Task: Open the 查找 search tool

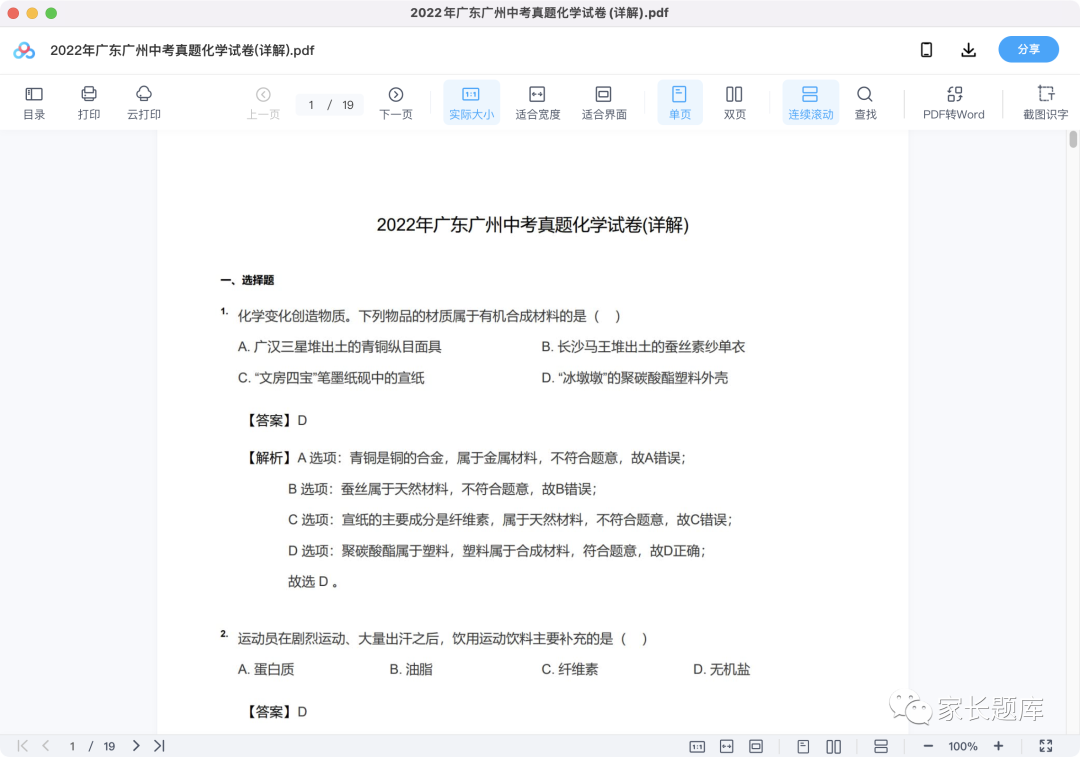Action: tap(865, 103)
